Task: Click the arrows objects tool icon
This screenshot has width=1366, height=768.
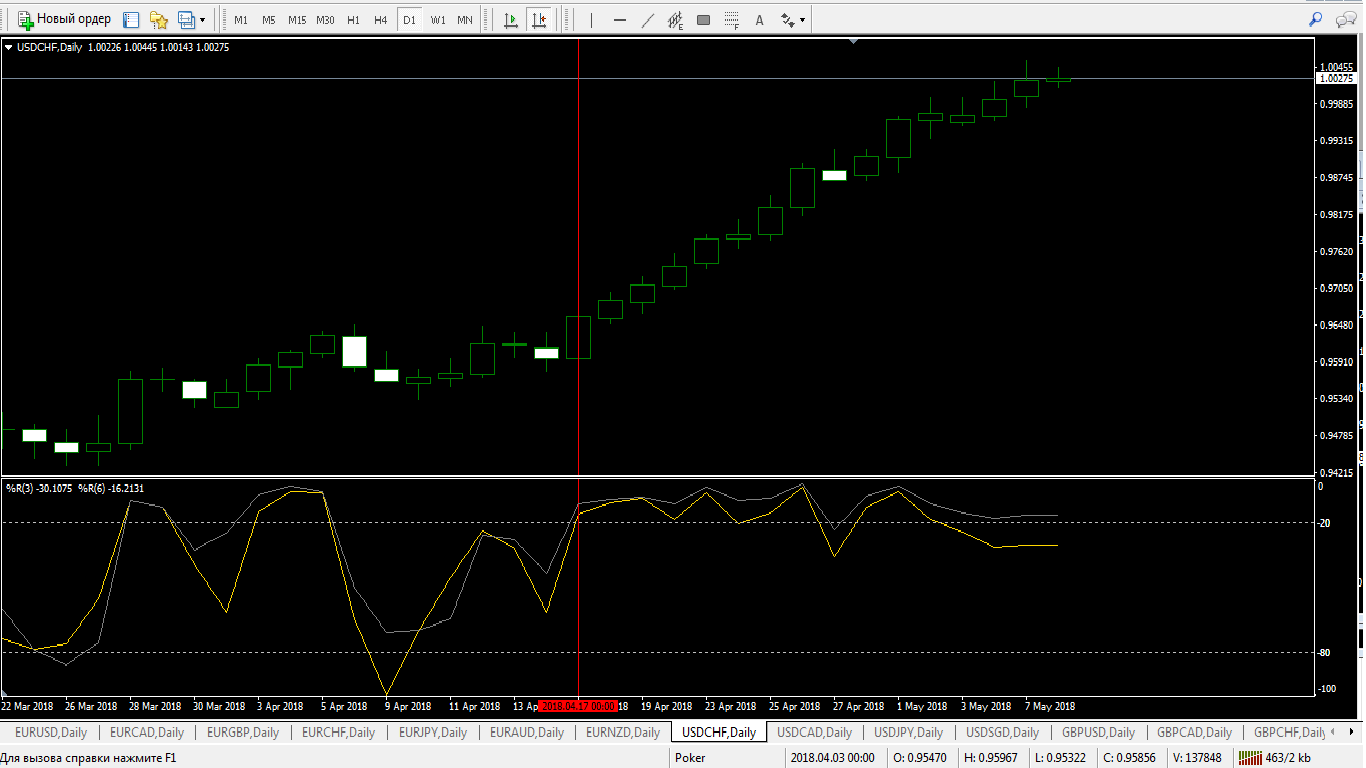Action: point(787,19)
